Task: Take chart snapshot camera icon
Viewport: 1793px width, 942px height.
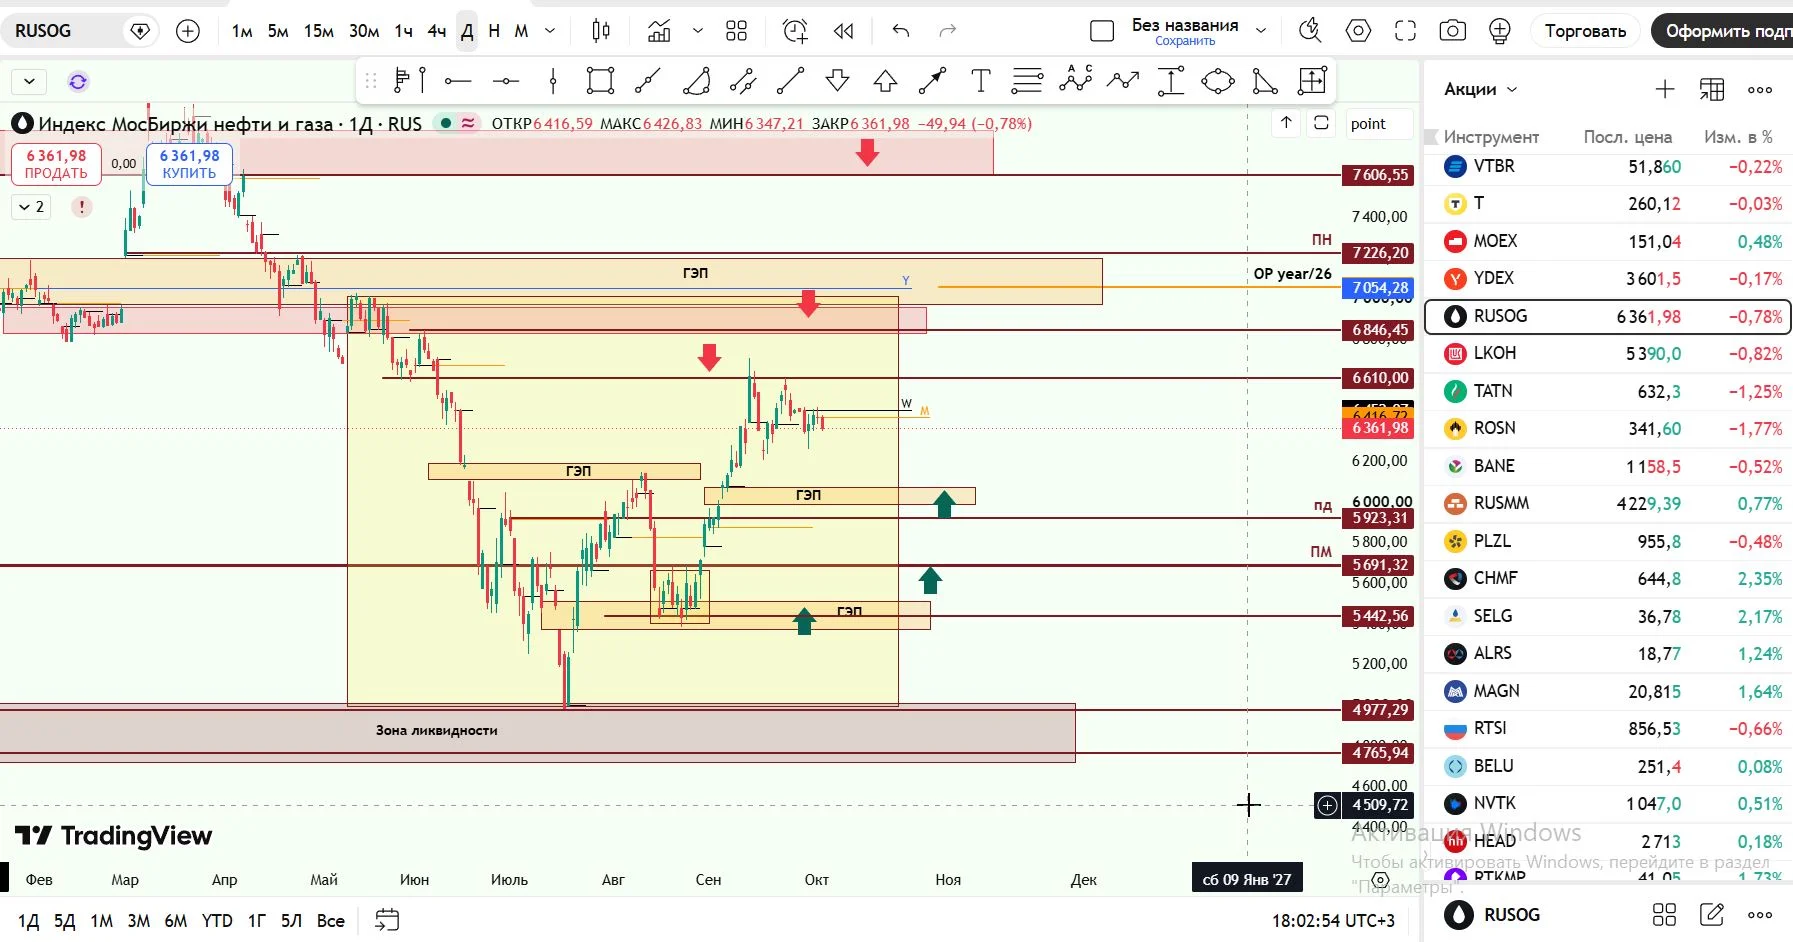Action: (x=1453, y=31)
